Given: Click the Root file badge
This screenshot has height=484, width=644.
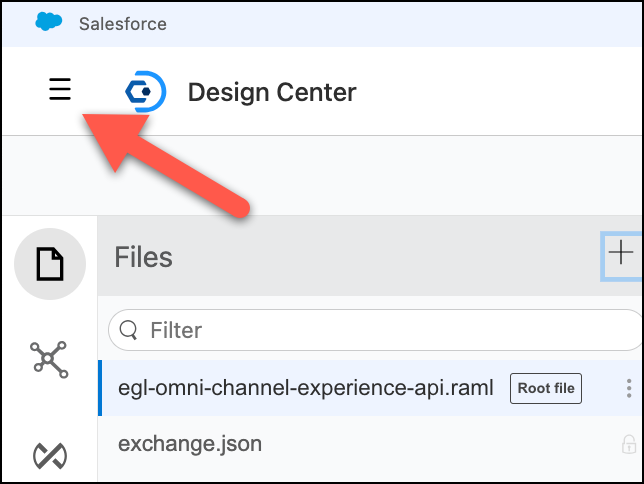Looking at the screenshot, I should [x=546, y=388].
